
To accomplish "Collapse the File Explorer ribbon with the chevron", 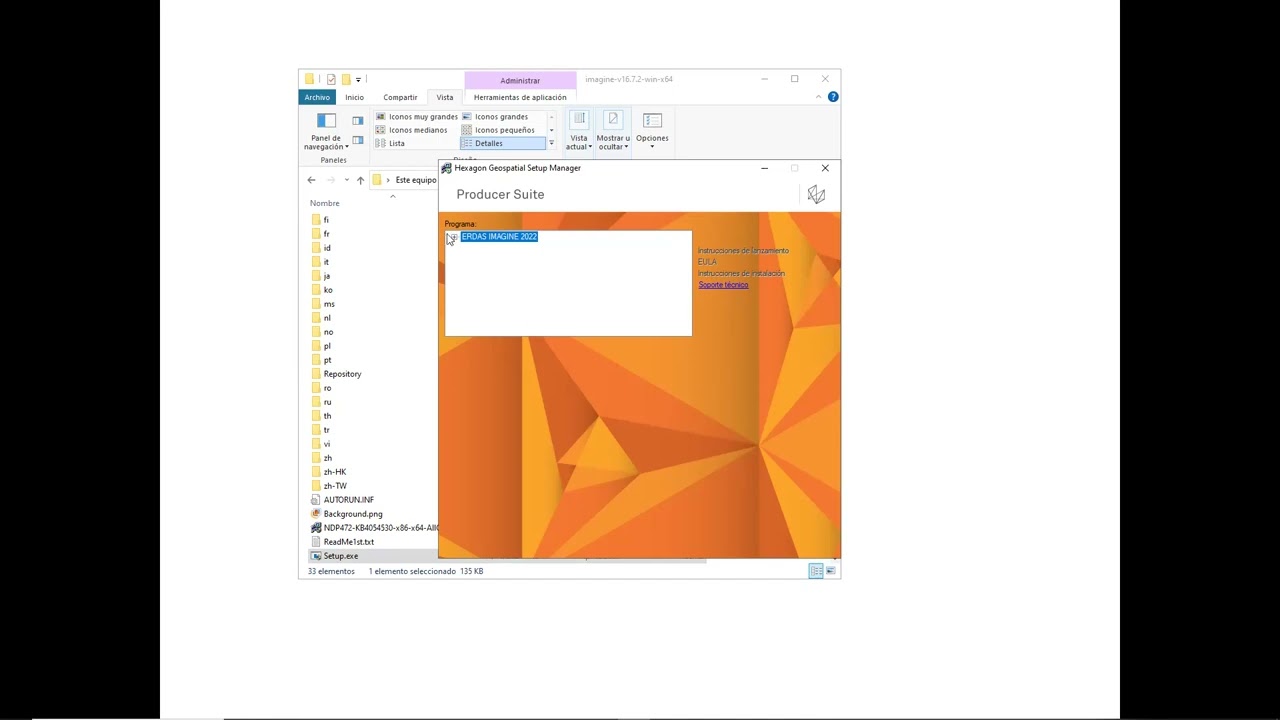I will (x=818, y=97).
